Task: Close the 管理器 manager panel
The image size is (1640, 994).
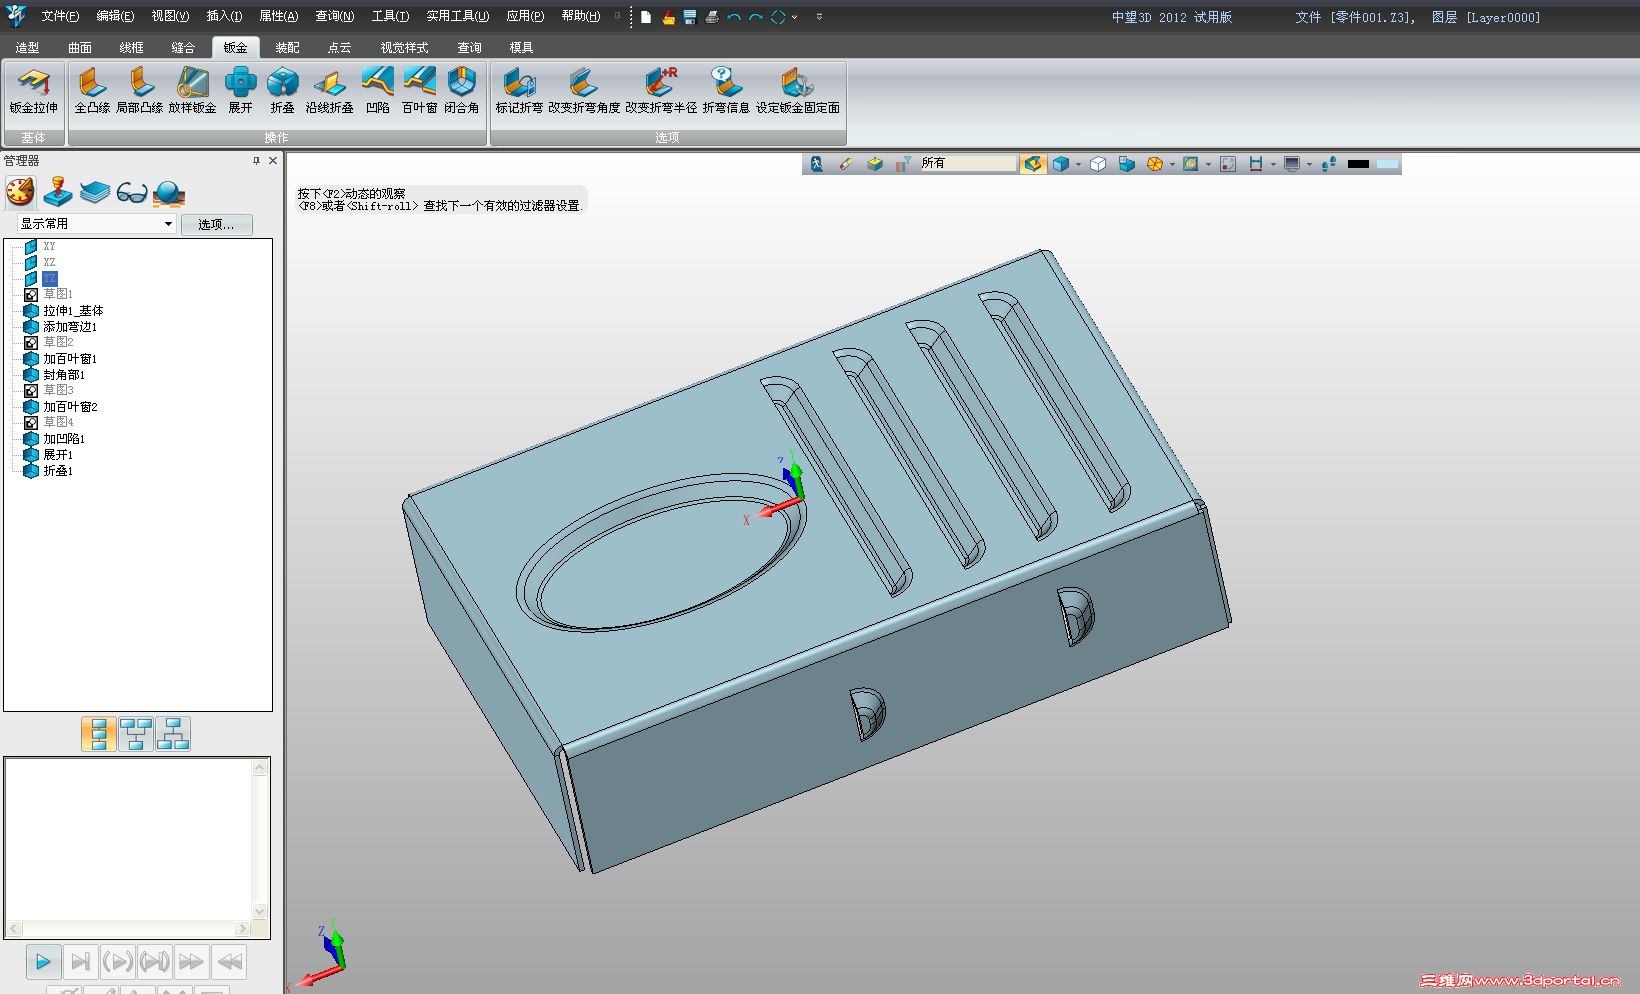Action: click(x=273, y=160)
